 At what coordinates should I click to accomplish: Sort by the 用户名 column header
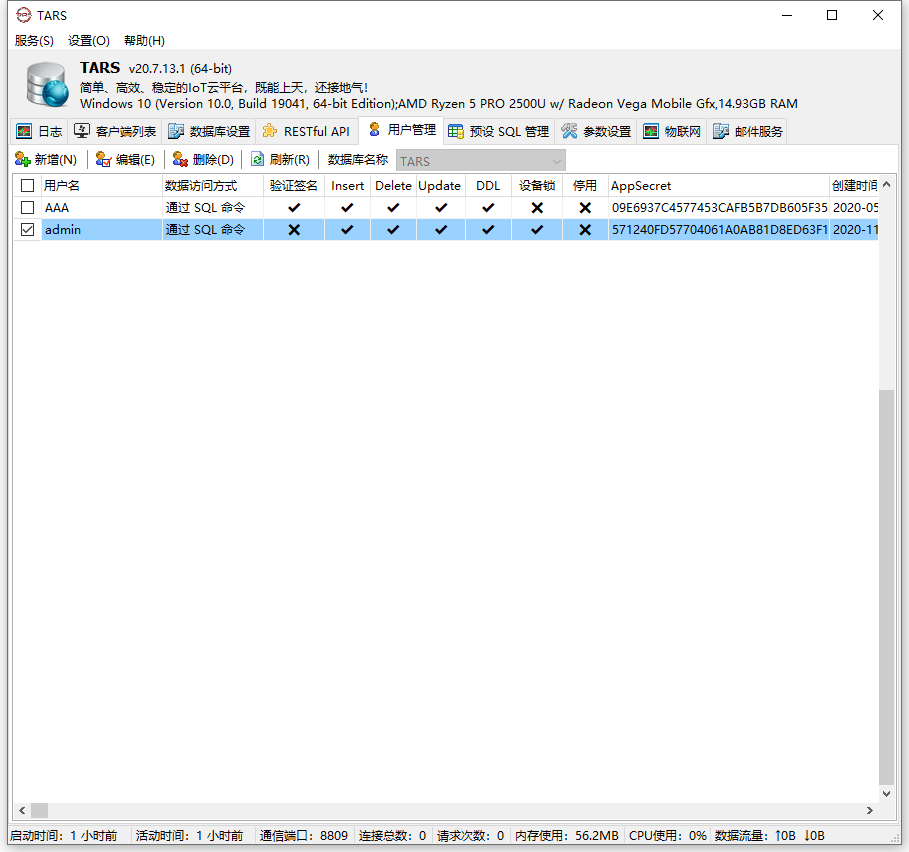[102, 185]
